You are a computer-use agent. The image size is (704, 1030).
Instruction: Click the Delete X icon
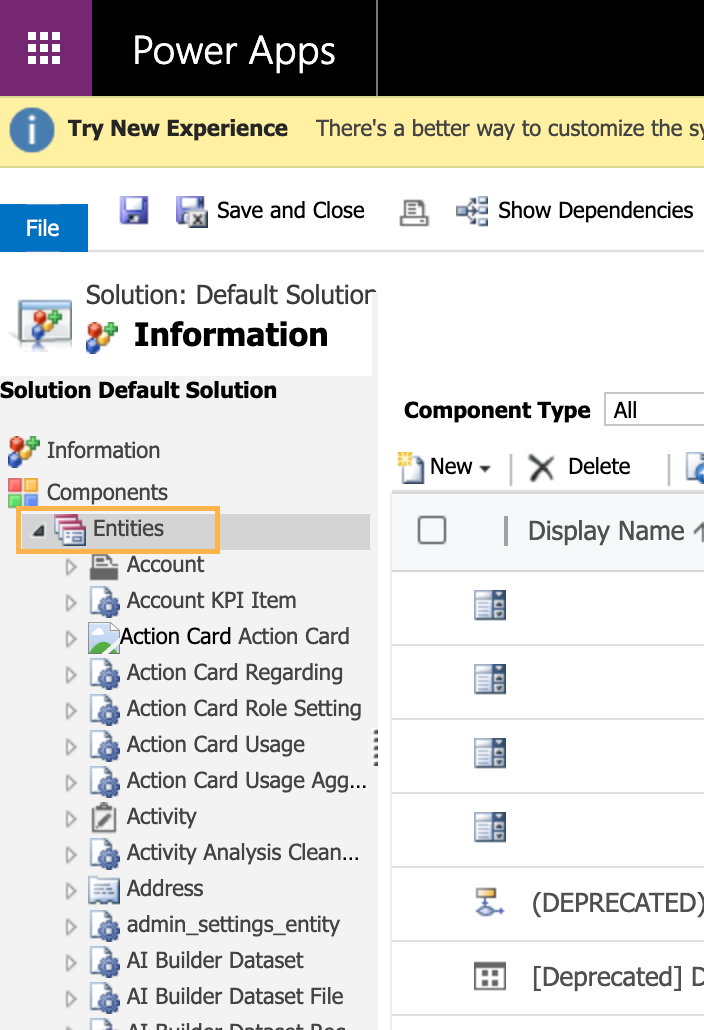[542, 467]
